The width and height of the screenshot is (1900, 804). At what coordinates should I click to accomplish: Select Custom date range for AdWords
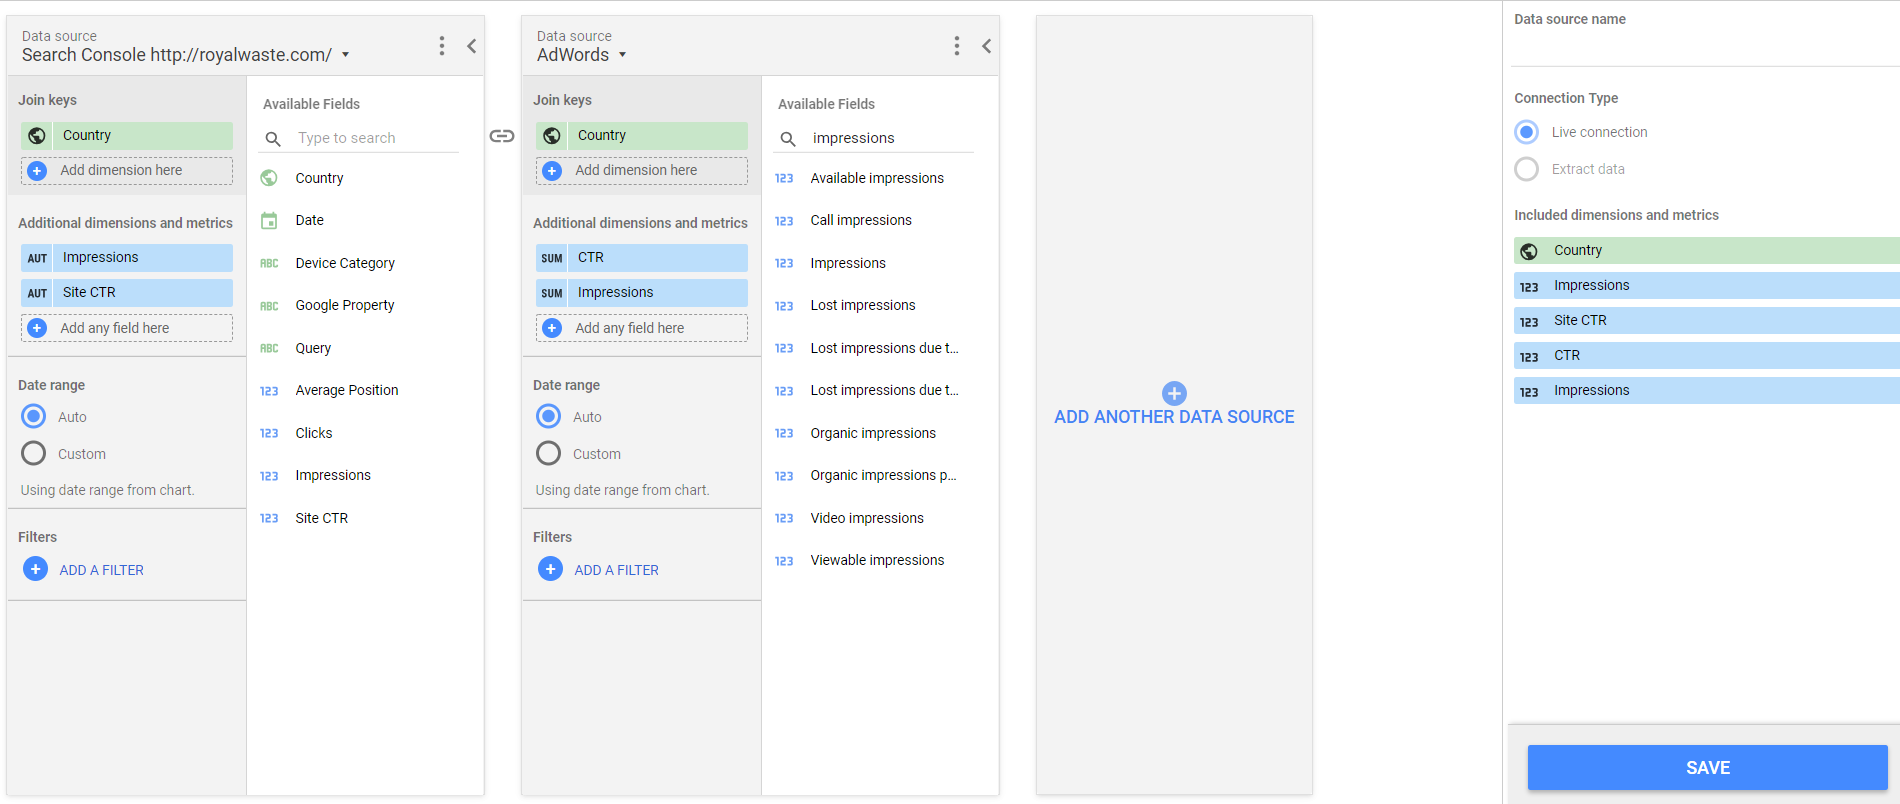549,453
